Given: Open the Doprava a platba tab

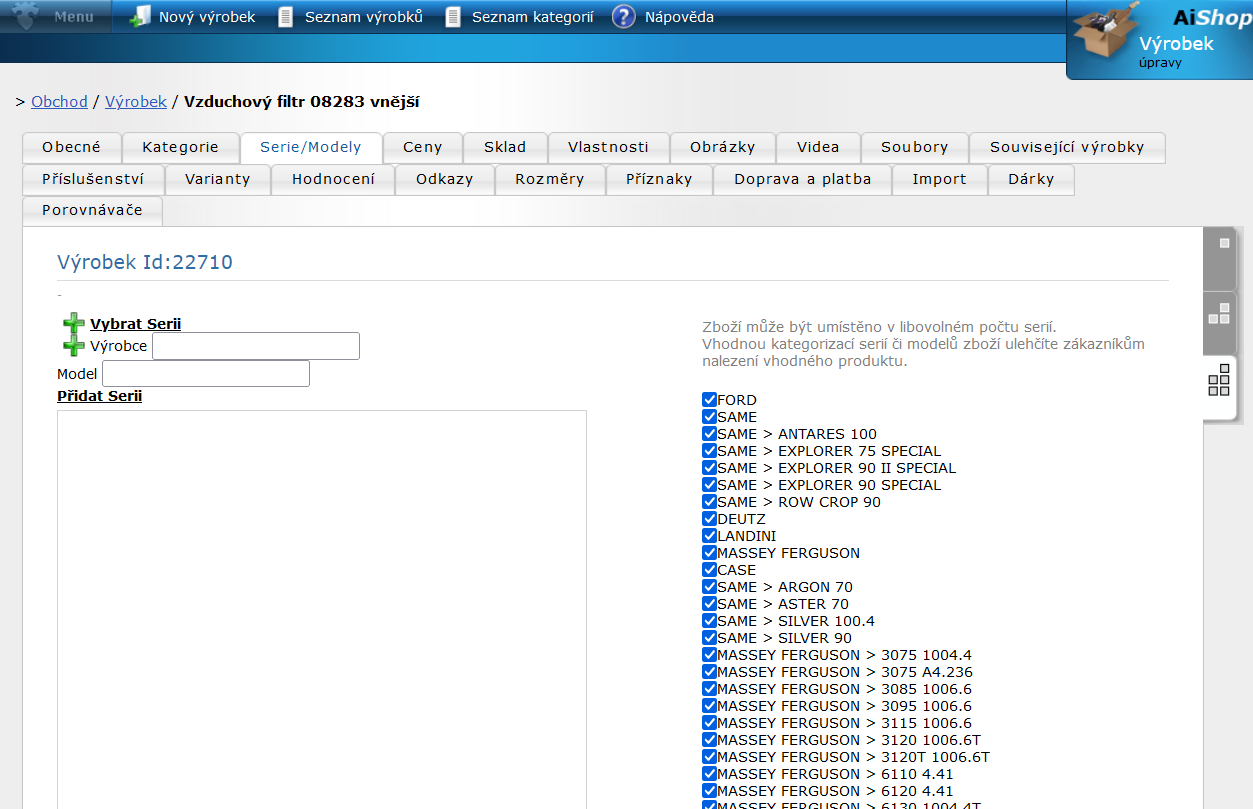Looking at the screenshot, I should point(803,179).
